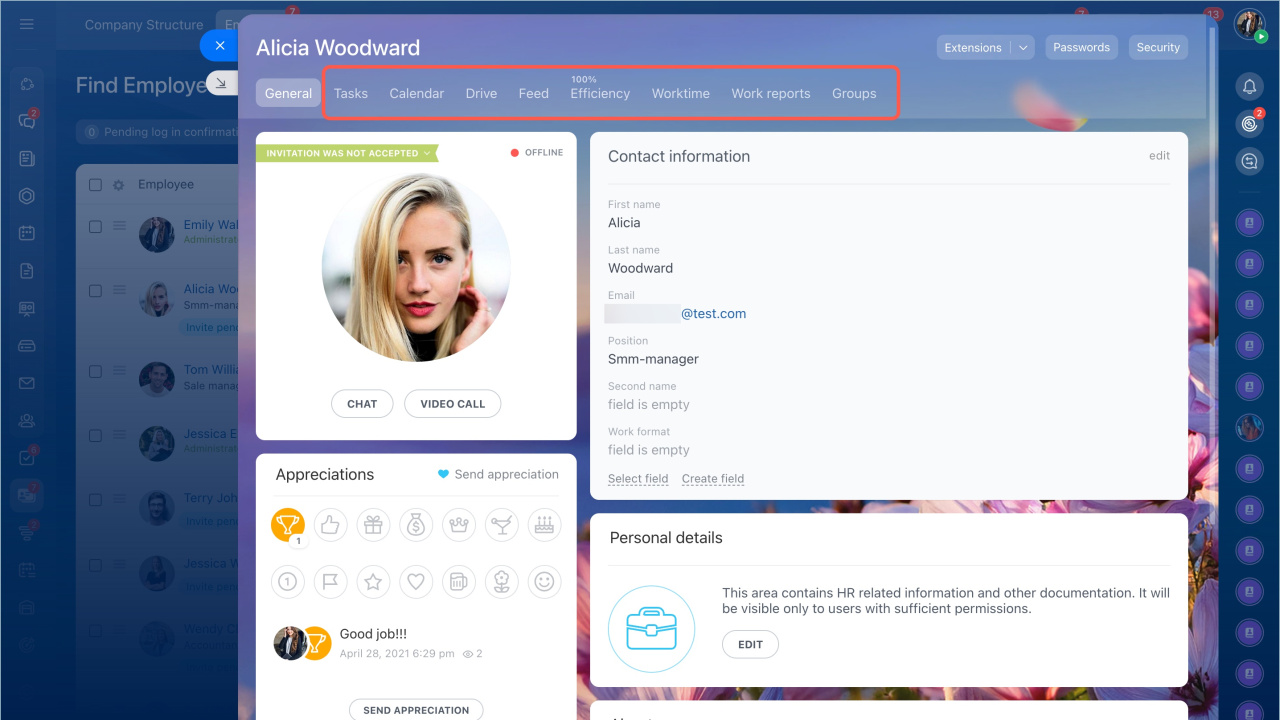Click the Extensions button

pyautogui.click(x=973, y=47)
